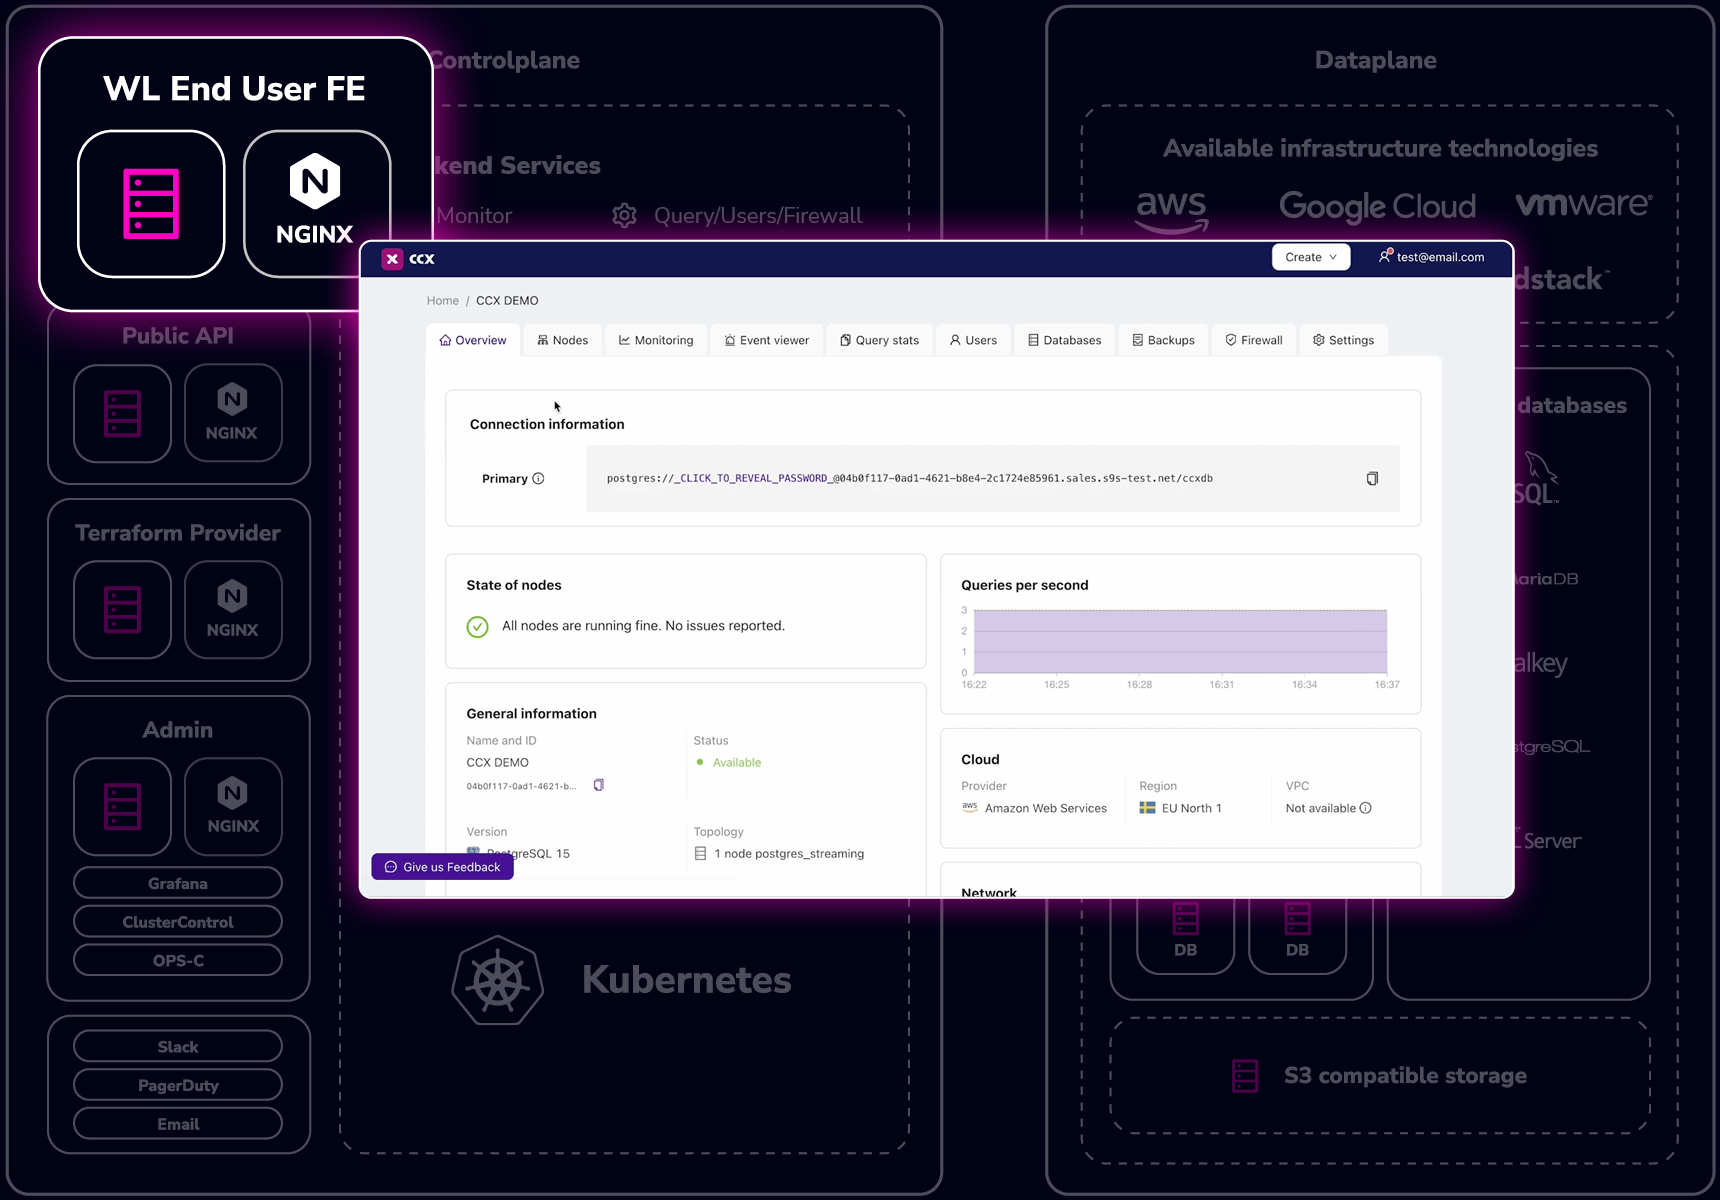This screenshot has height=1200, width=1720.
Task: Open the Backups tab
Action: tap(1163, 340)
